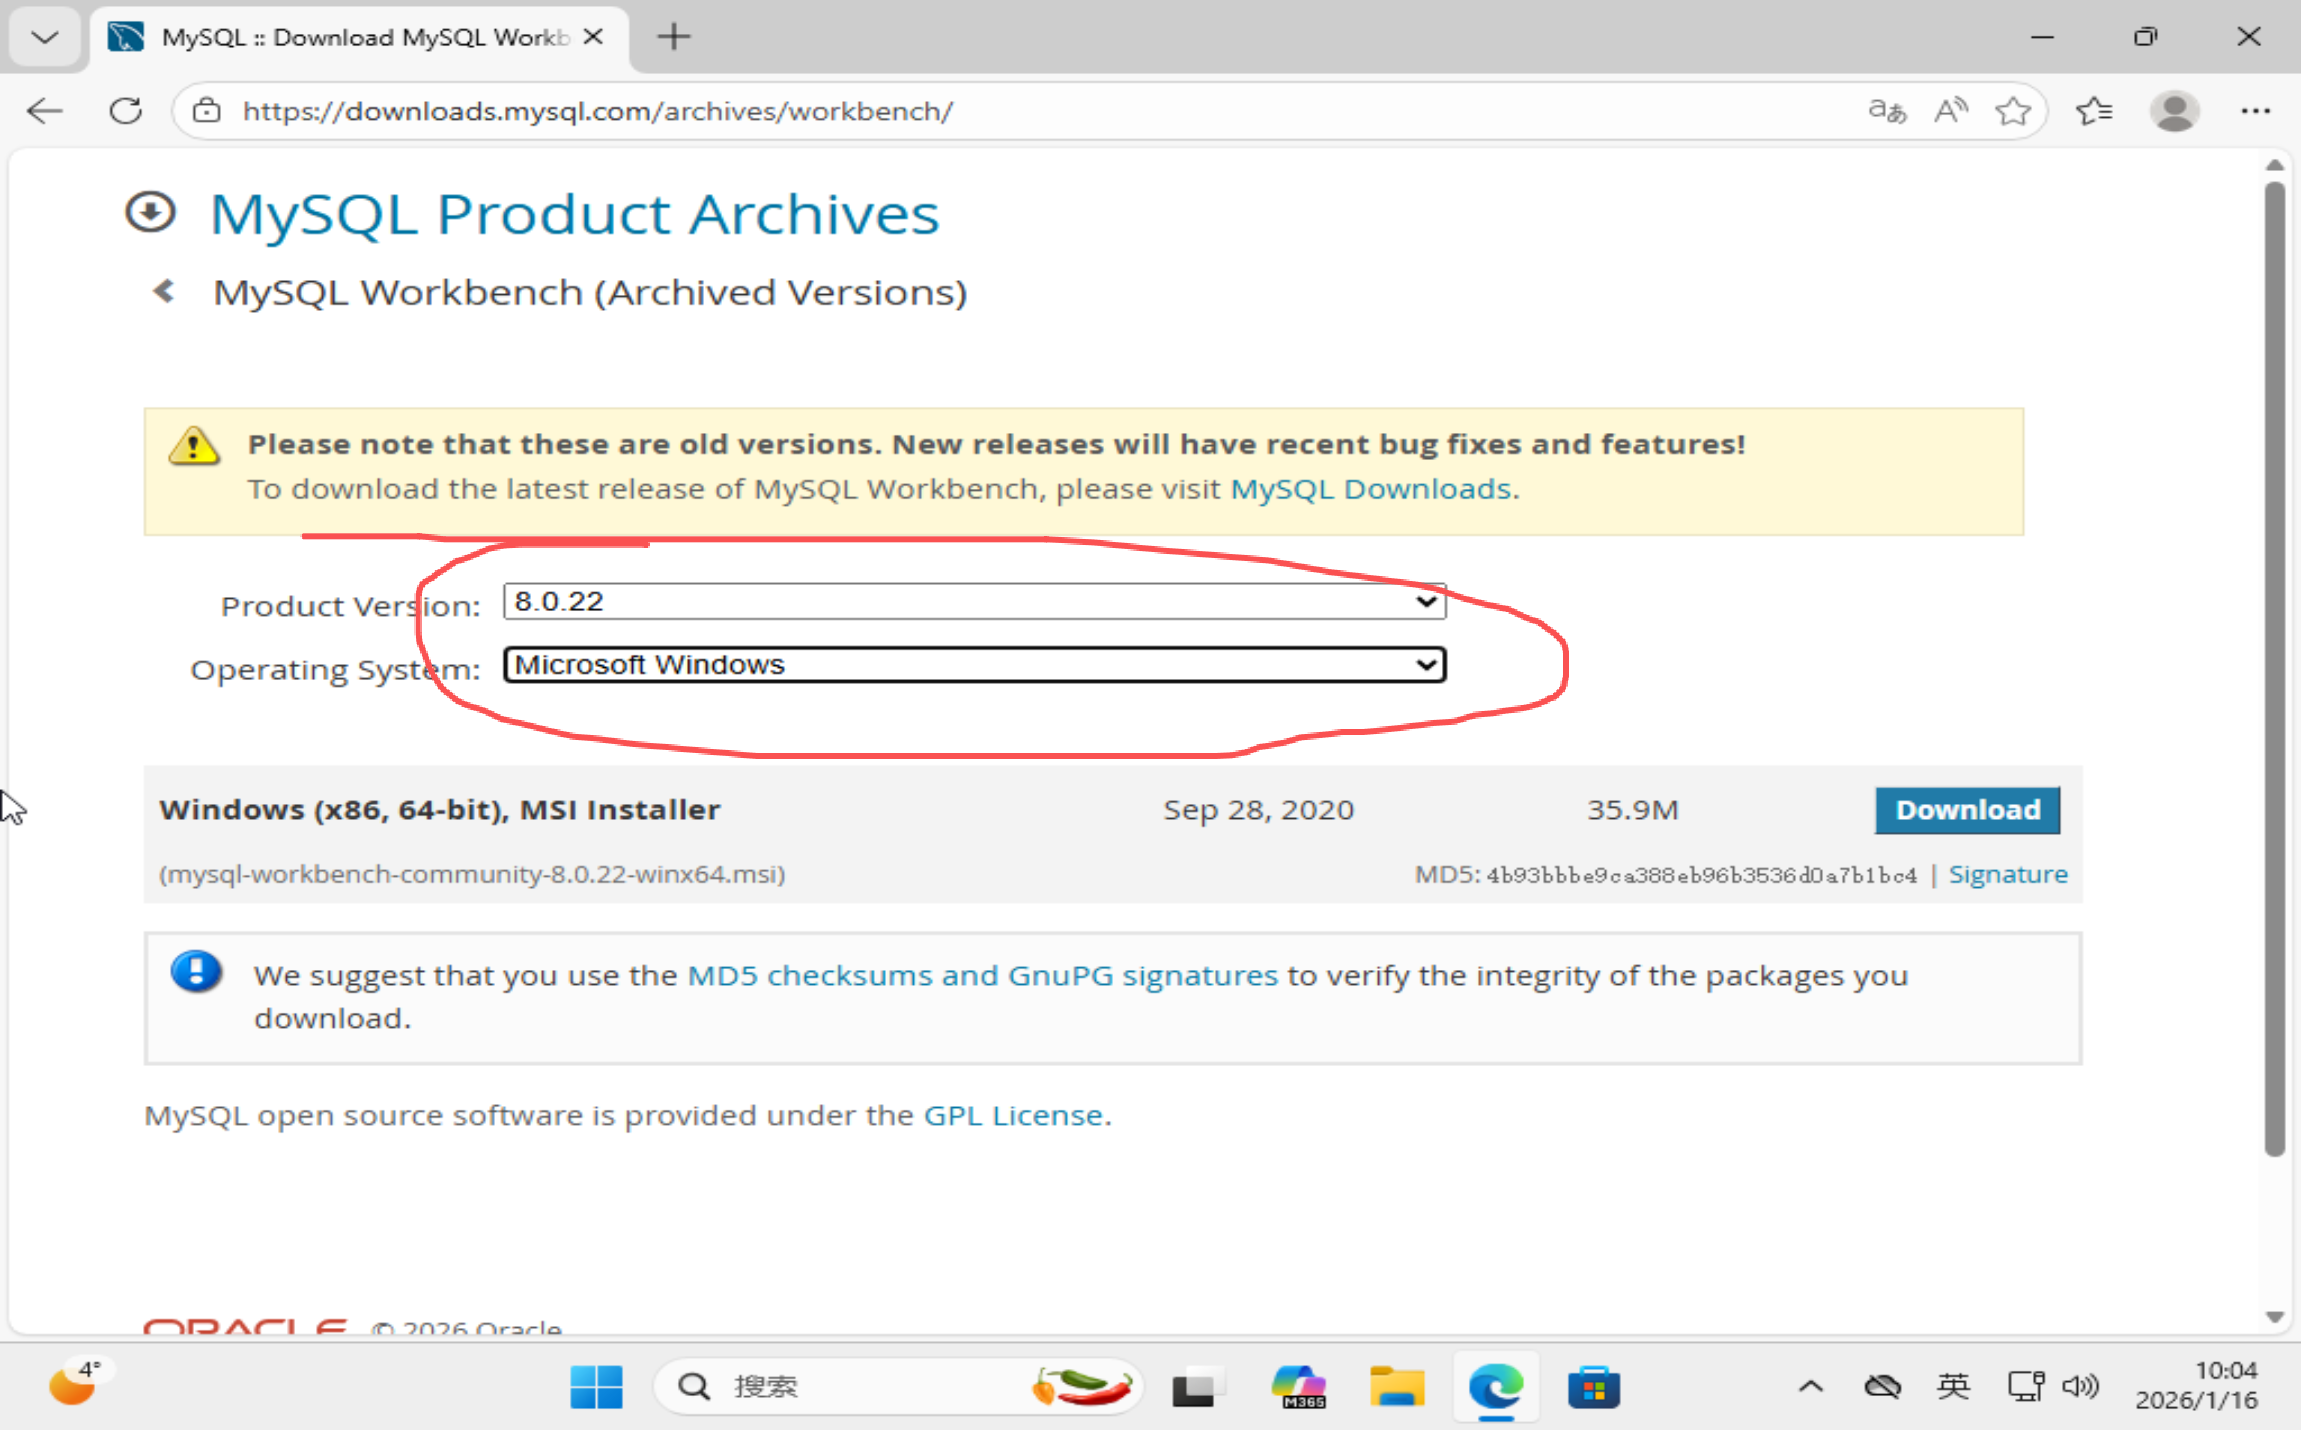
Task: Click back chevron beside MySQL Workbench heading
Action: (164, 292)
